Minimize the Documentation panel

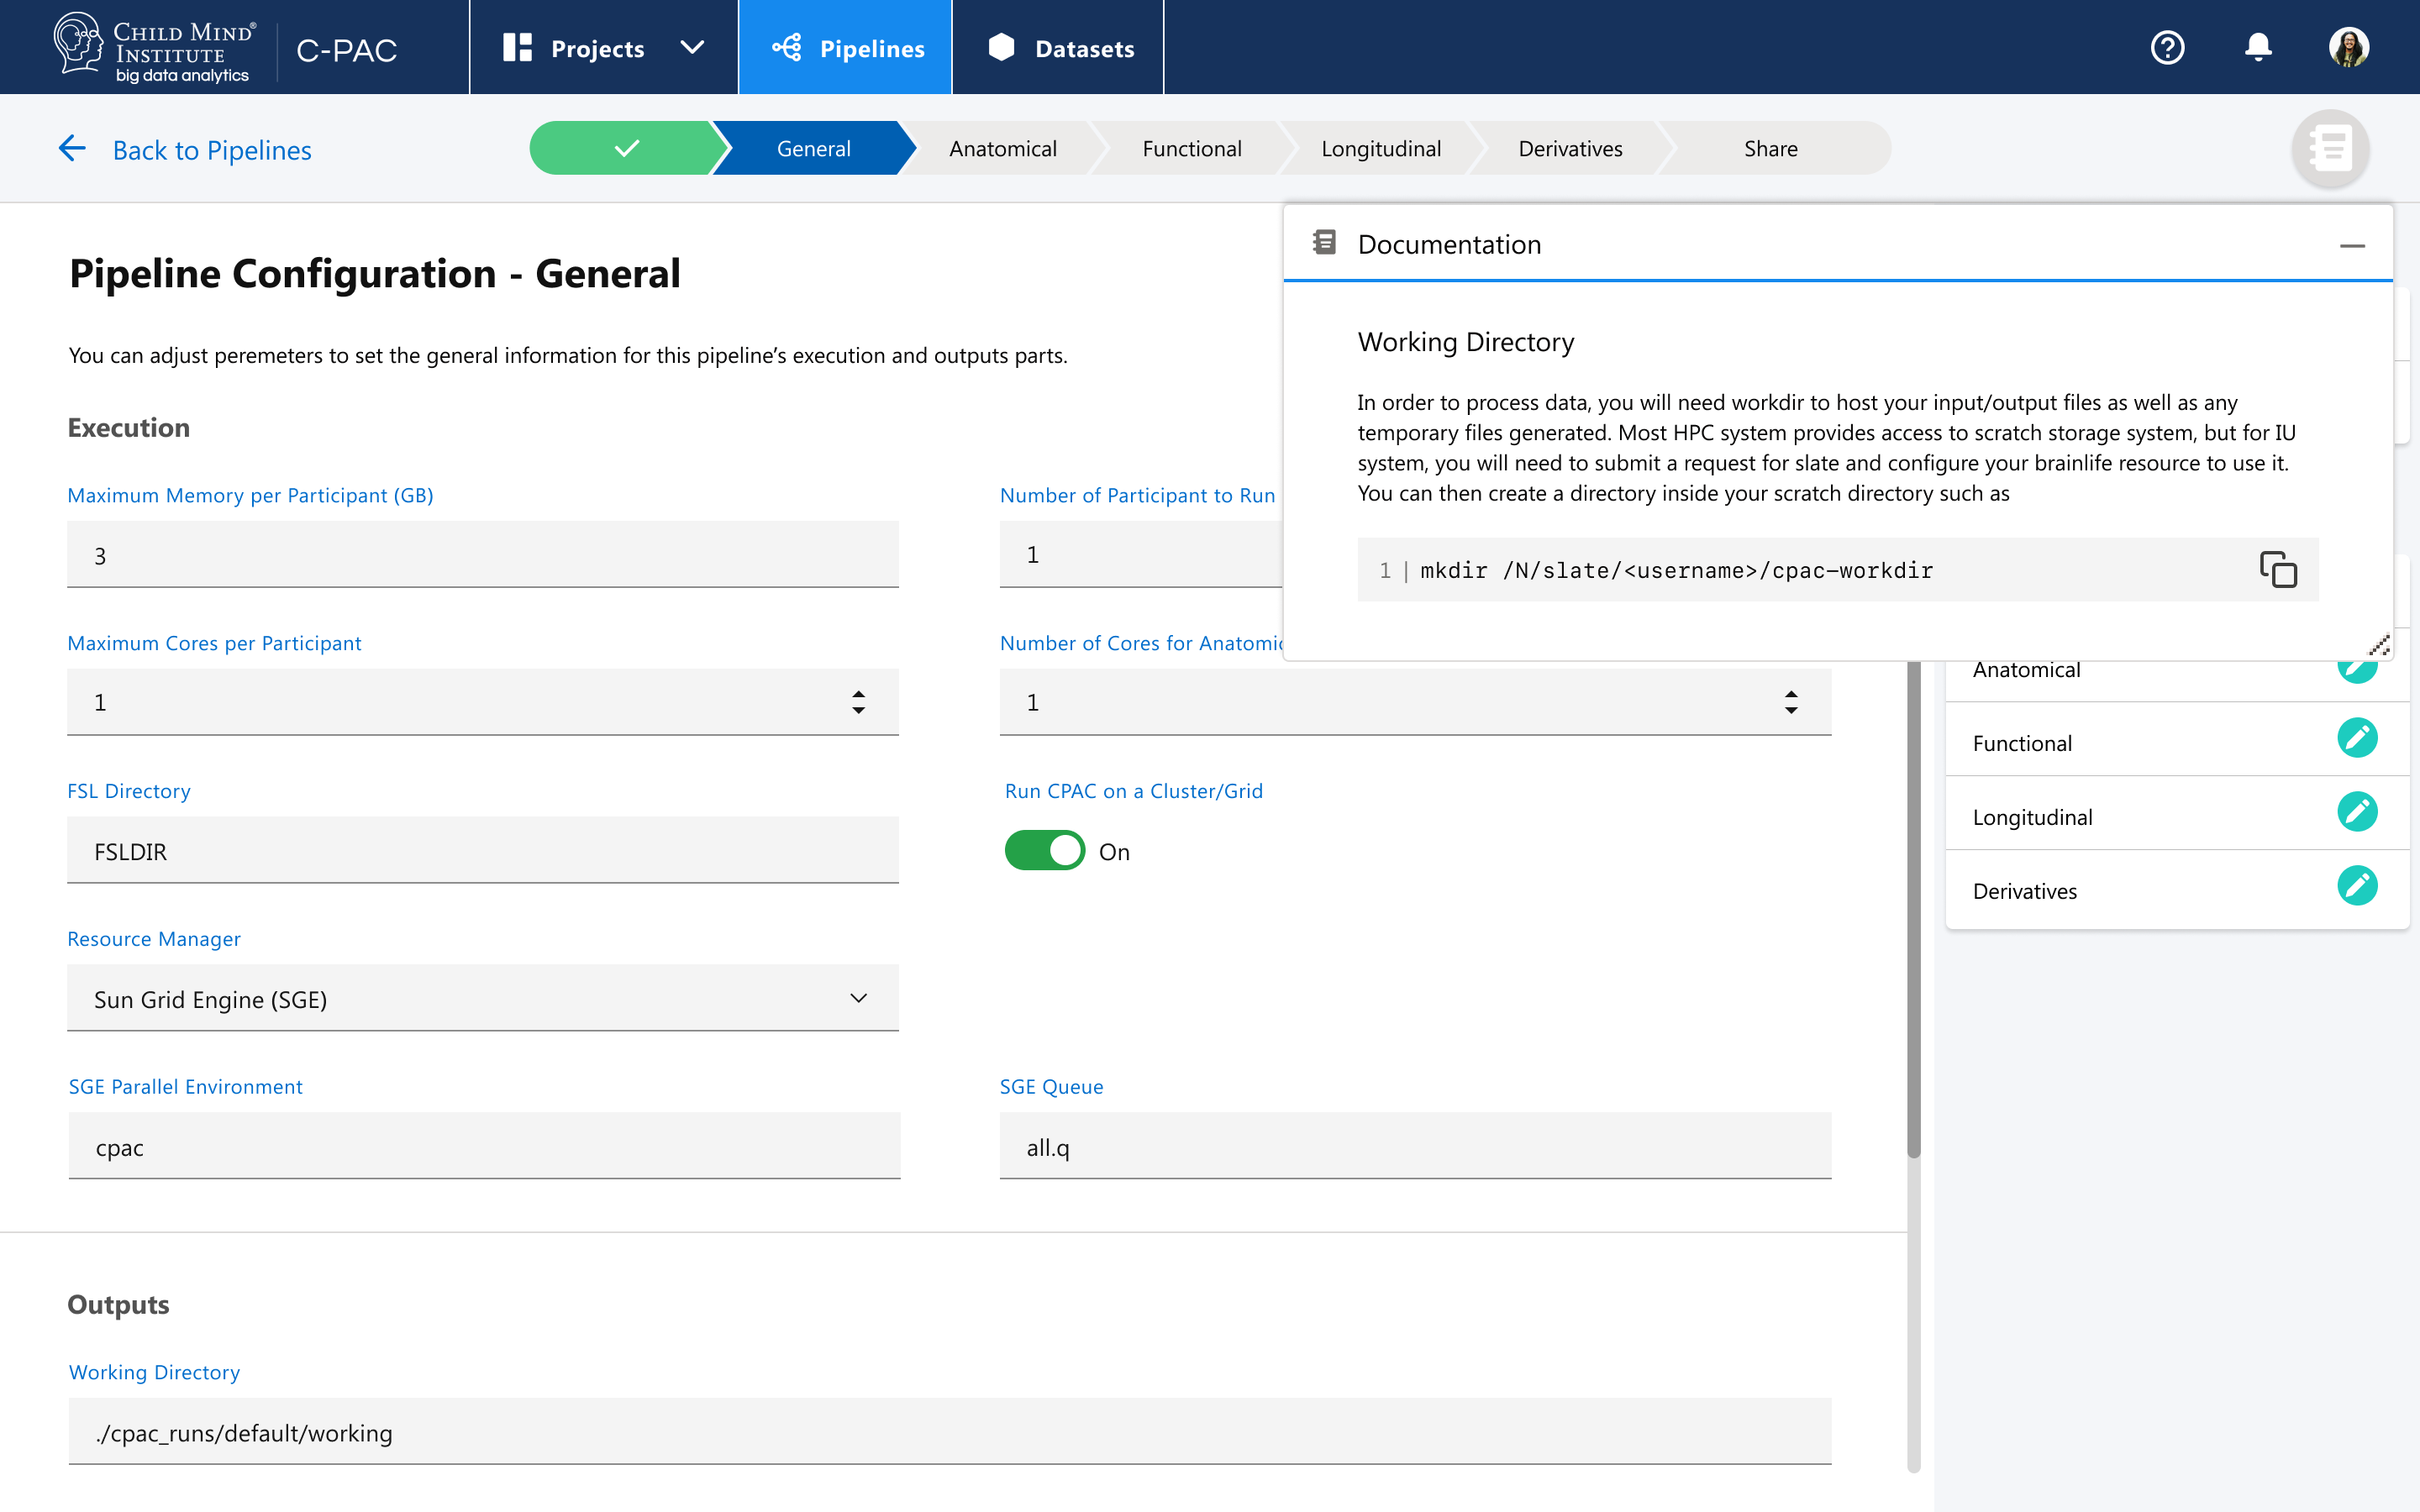tap(2352, 245)
